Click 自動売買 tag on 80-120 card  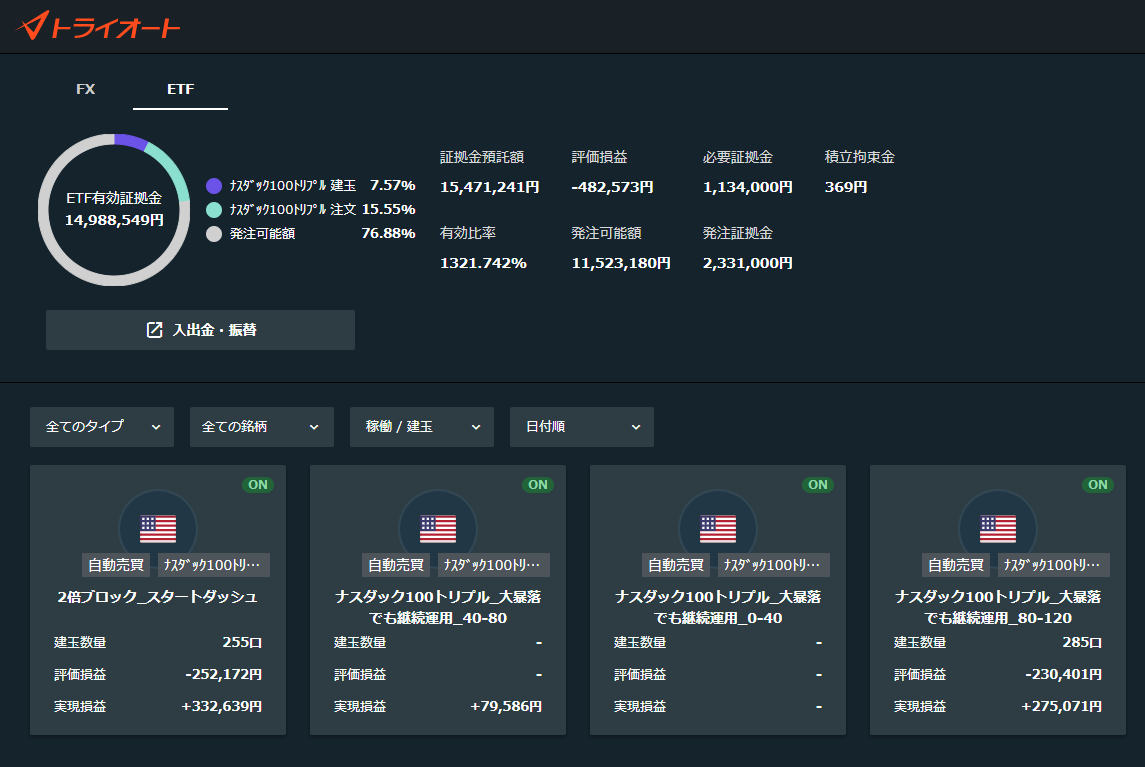pos(956,565)
